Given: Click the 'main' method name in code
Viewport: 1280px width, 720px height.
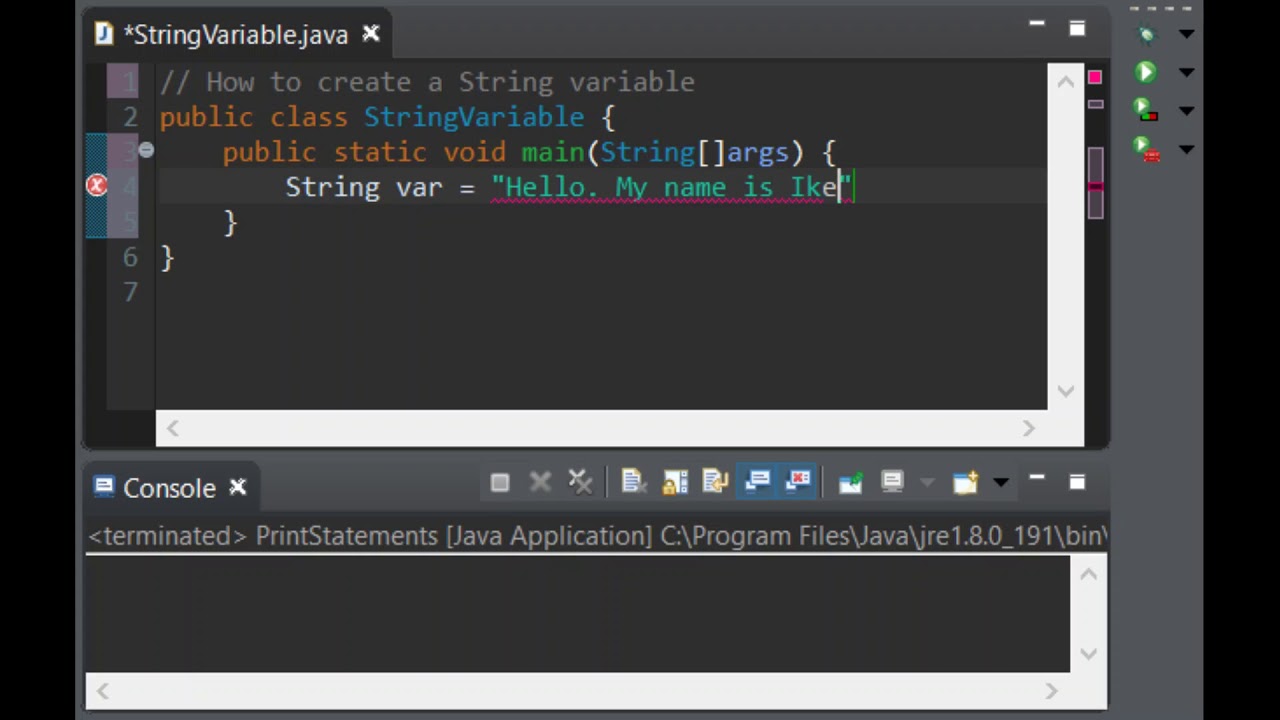Looking at the screenshot, I should pos(553,152).
